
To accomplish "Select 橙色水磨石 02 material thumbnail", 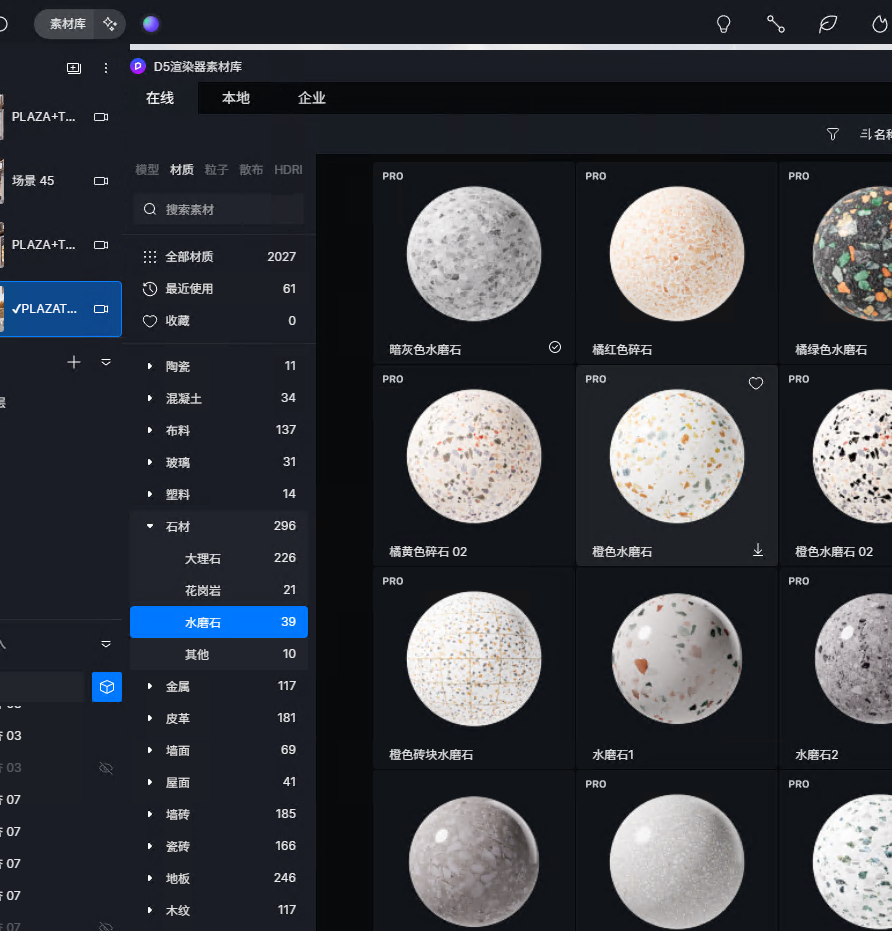I will (853, 457).
